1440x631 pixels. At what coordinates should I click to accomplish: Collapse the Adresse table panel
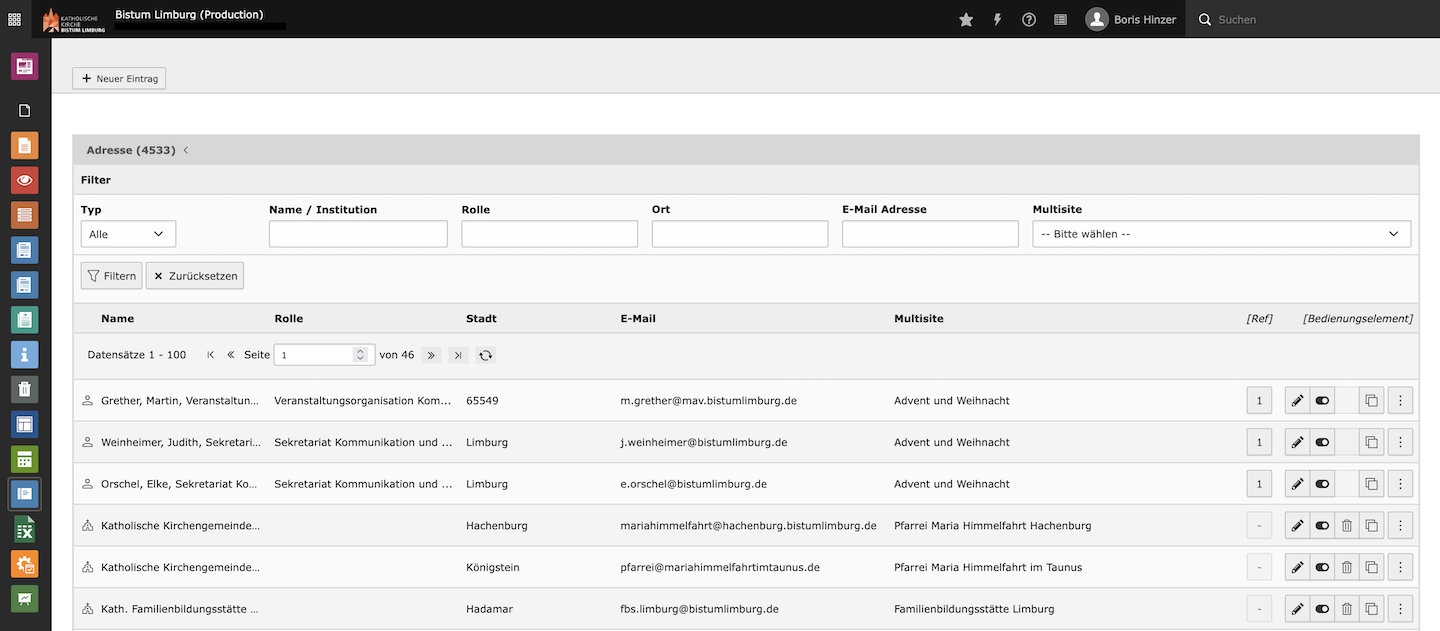tap(185, 149)
